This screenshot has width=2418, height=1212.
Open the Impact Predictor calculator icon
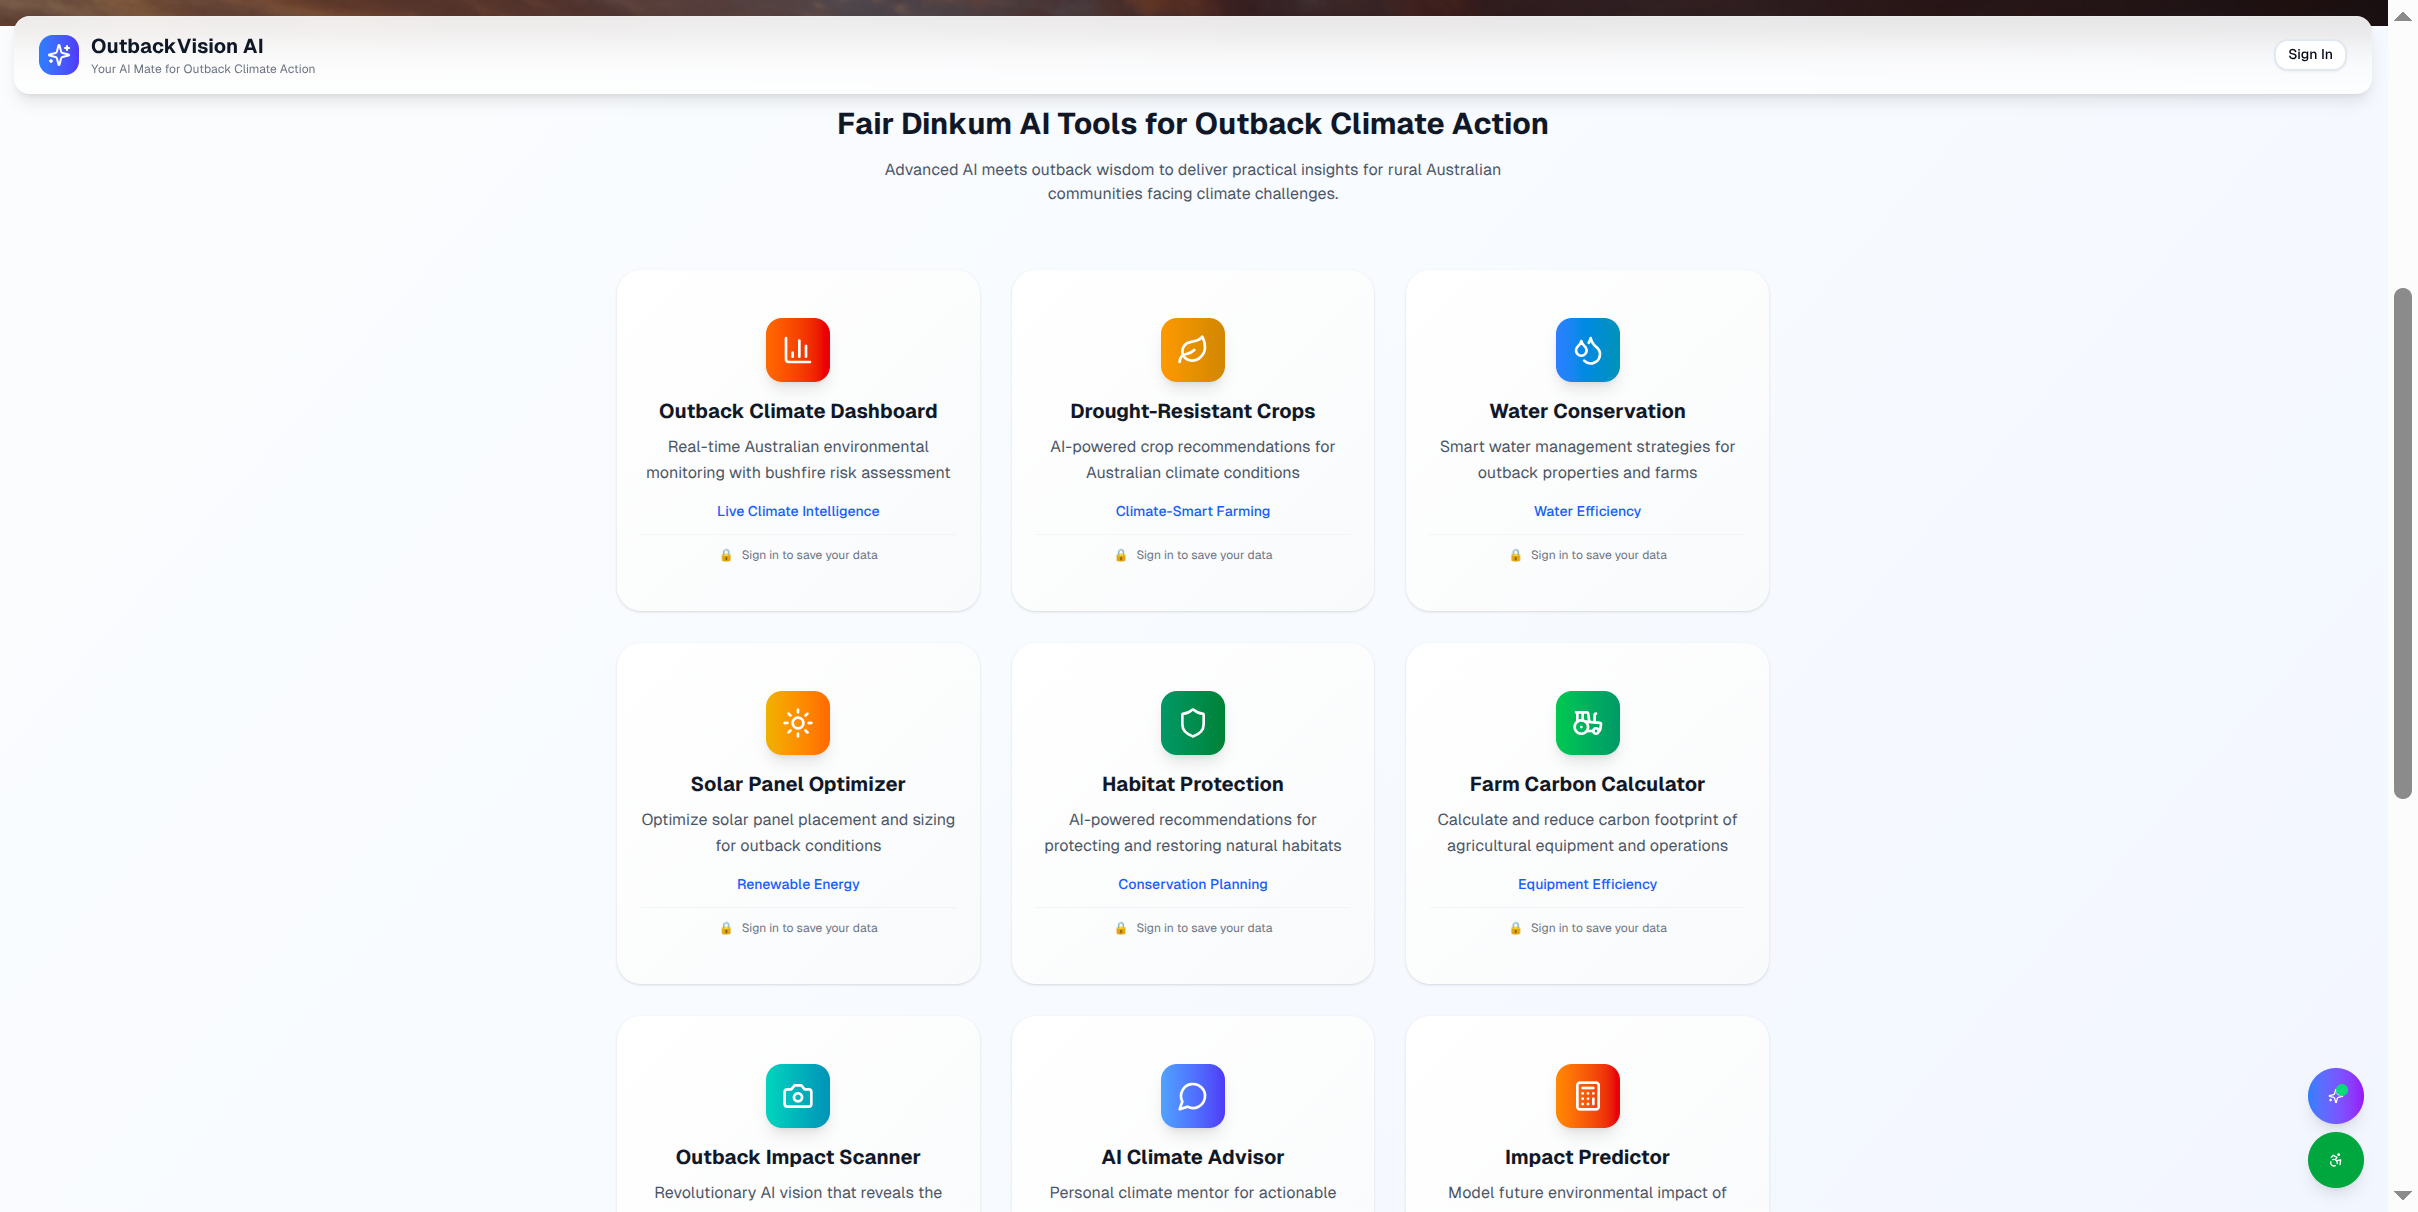(1587, 1096)
